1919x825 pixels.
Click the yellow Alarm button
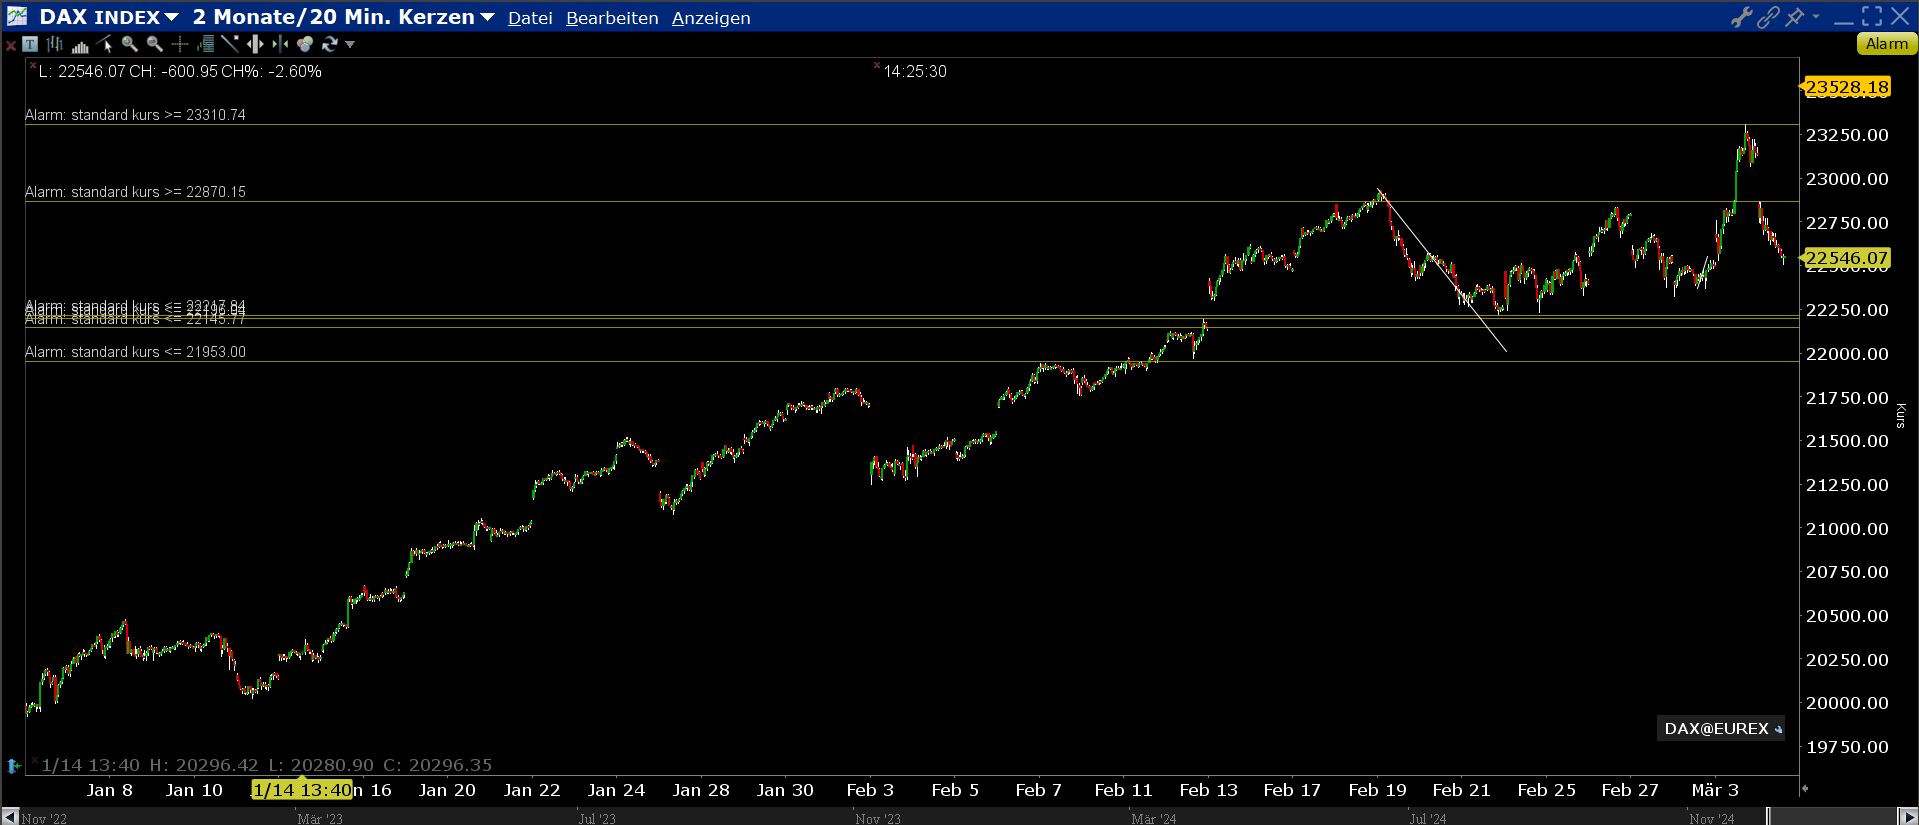click(1886, 44)
